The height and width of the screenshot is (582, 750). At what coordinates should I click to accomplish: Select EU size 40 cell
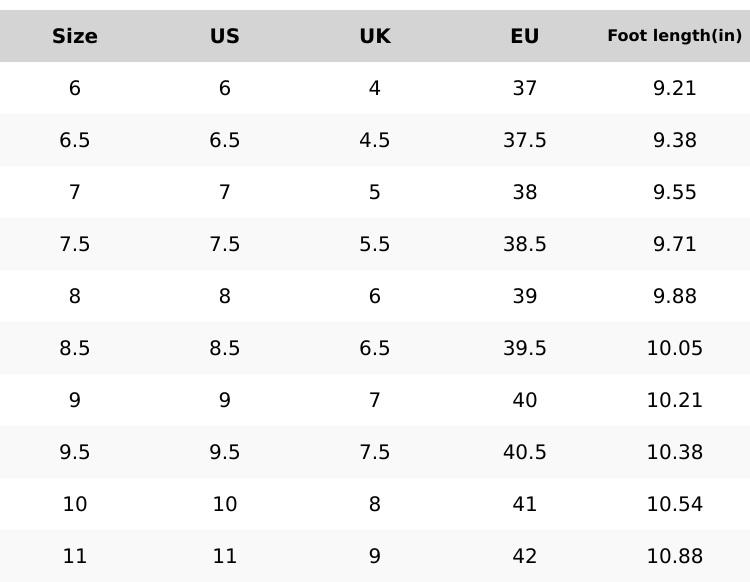[525, 400]
